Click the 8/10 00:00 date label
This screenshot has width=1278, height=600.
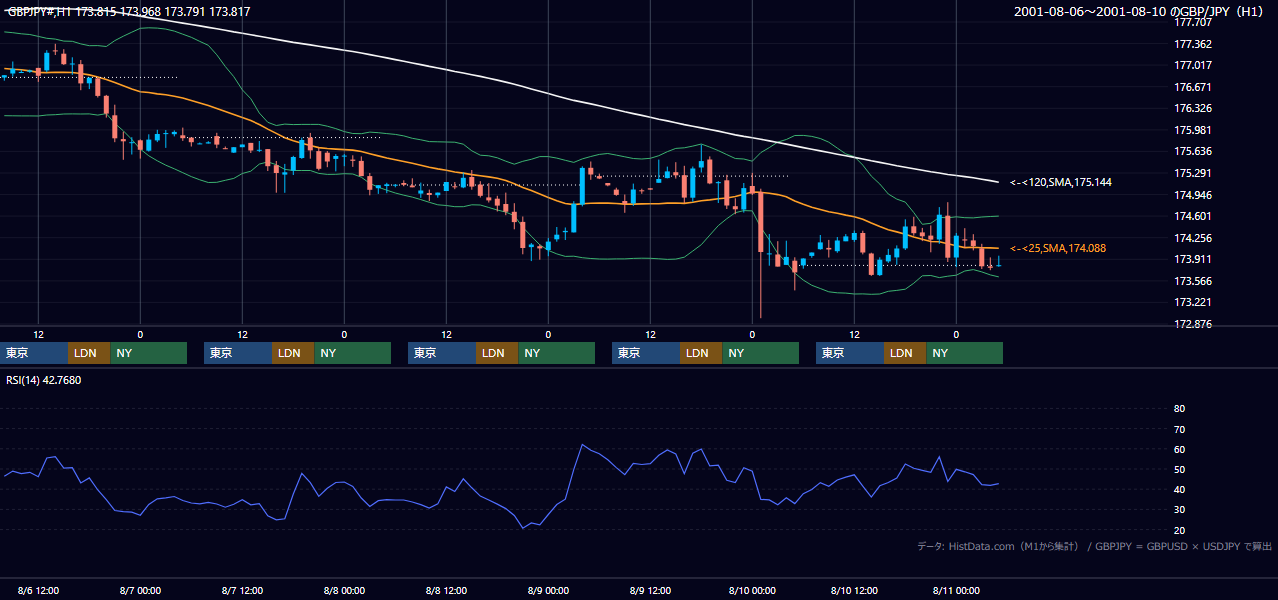[752, 591]
